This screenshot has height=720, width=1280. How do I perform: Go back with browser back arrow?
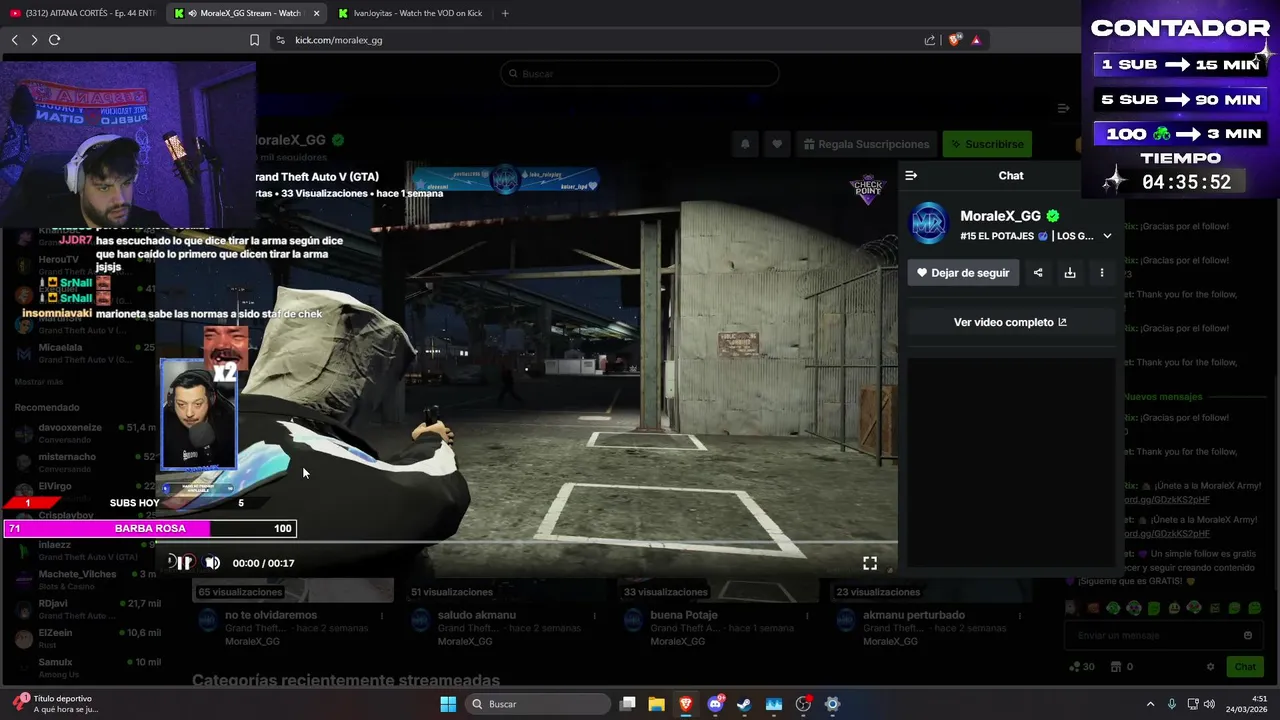[14, 40]
